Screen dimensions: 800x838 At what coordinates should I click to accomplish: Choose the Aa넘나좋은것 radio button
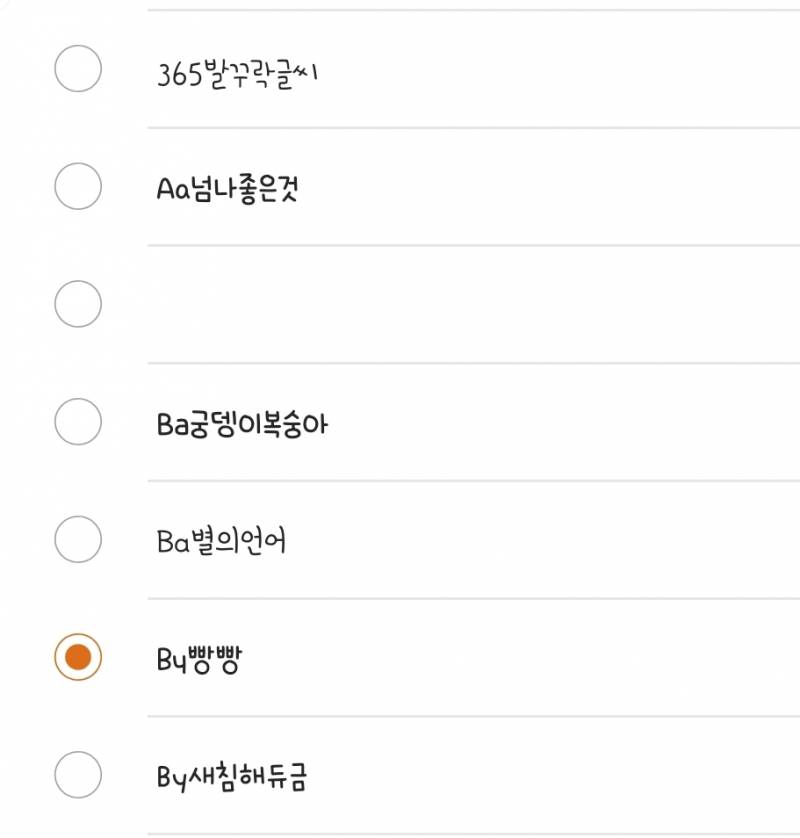[x=77, y=186]
